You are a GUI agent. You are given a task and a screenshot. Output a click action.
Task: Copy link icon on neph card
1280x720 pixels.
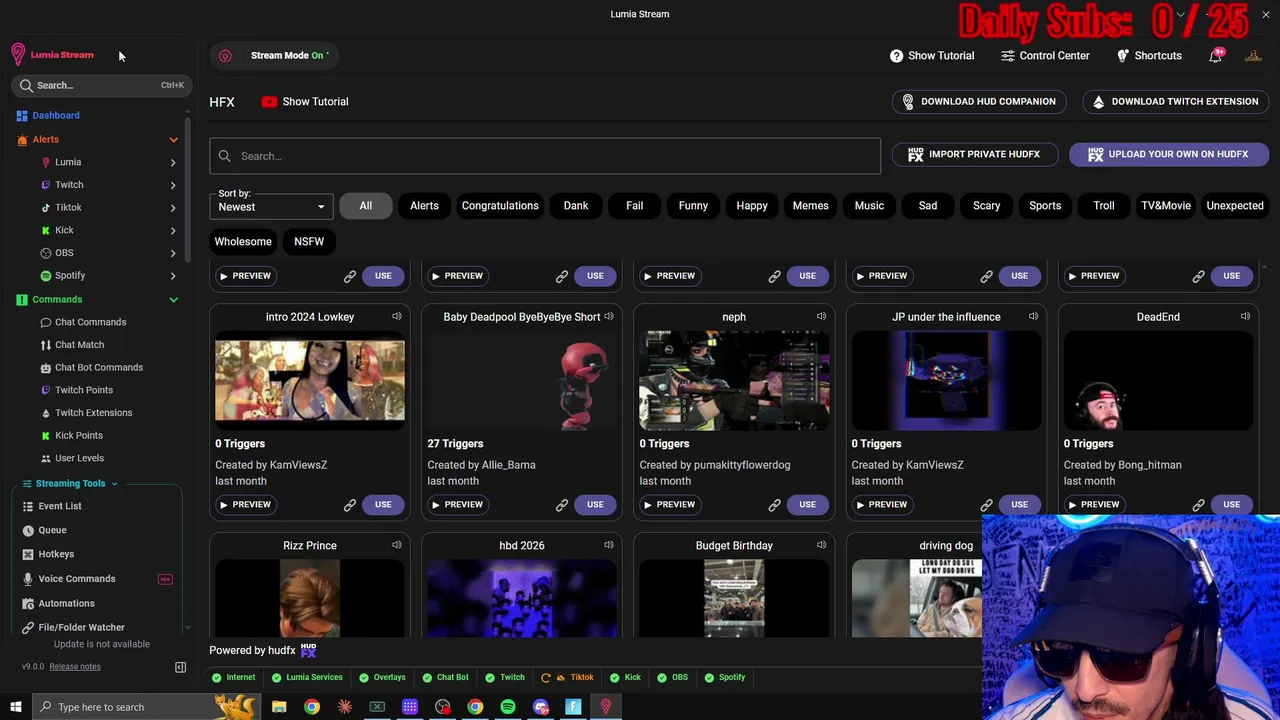(x=774, y=505)
